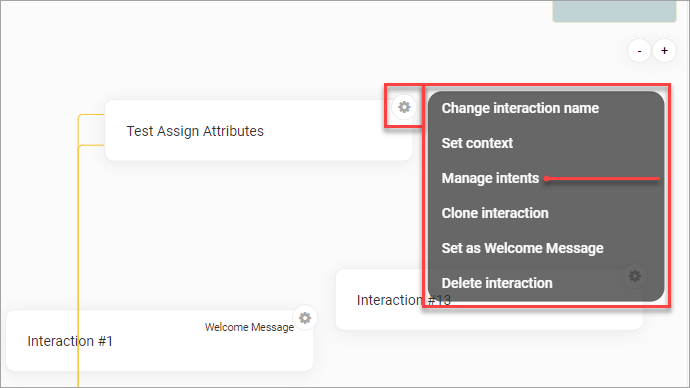Click the red callout line beside Manage intents
The width and height of the screenshot is (690, 388).
(602, 179)
